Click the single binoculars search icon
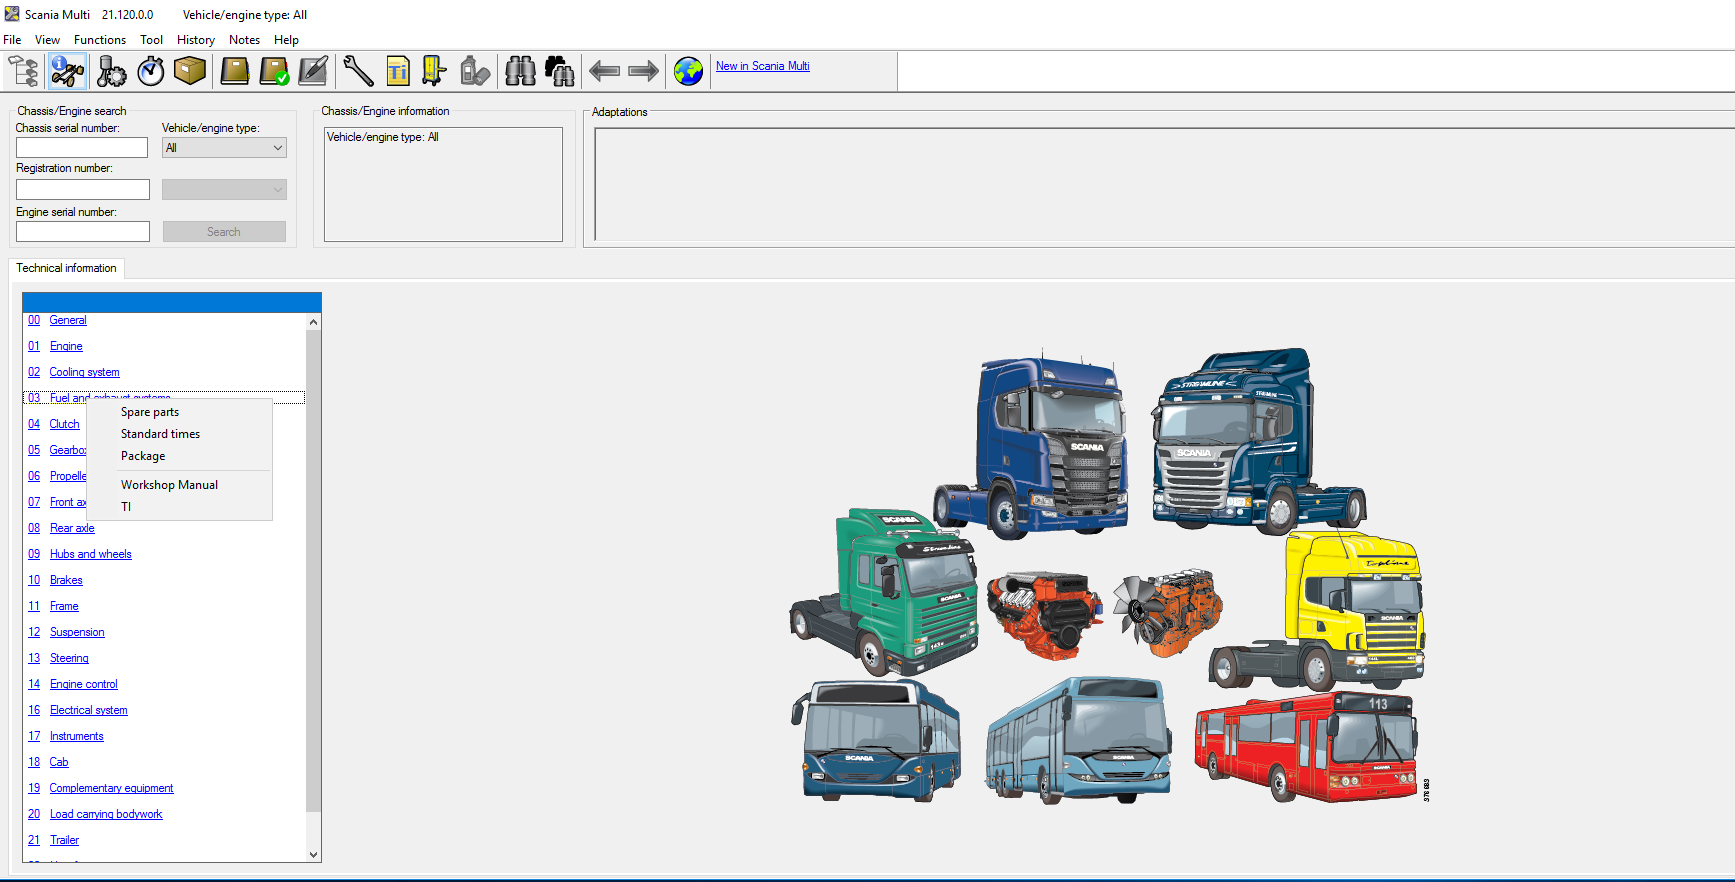This screenshot has height=882, width=1735. pyautogui.click(x=520, y=71)
